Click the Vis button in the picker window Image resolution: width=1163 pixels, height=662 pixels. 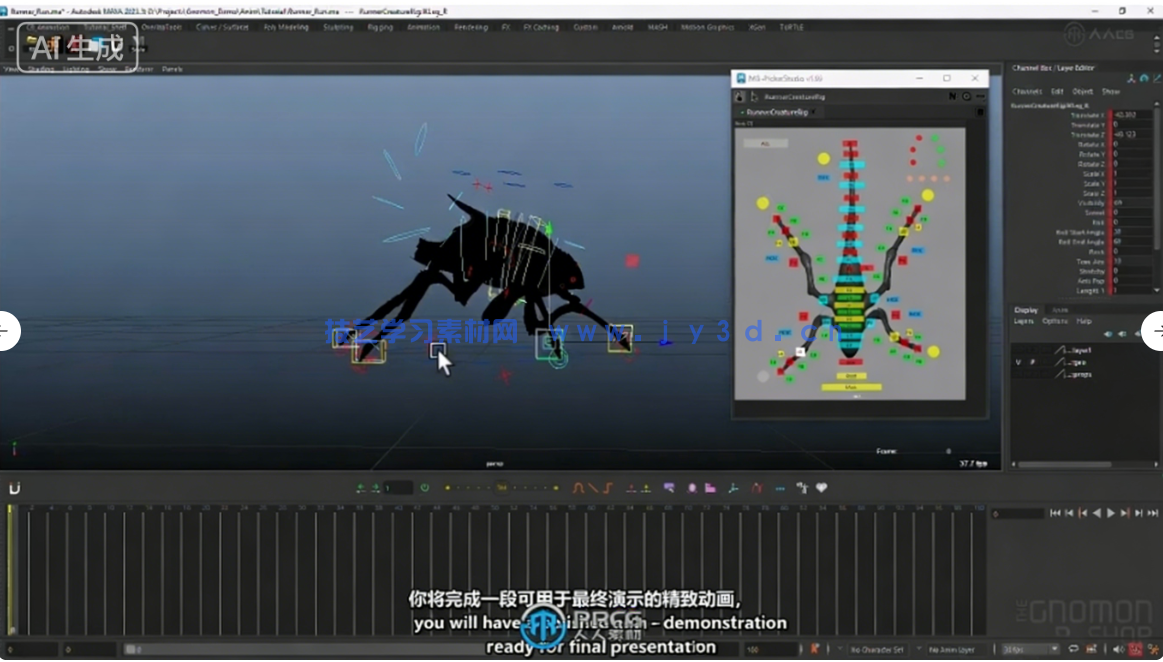coord(851,387)
